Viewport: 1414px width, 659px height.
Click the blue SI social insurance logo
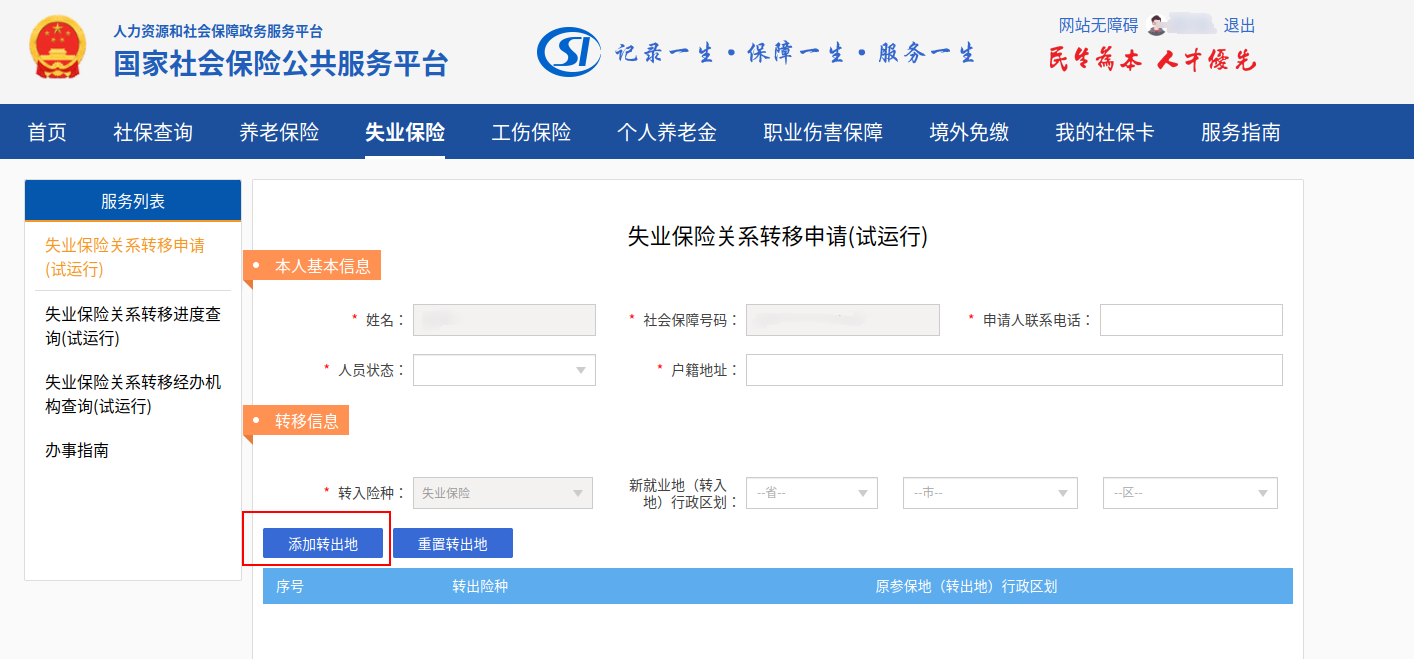[x=568, y=52]
